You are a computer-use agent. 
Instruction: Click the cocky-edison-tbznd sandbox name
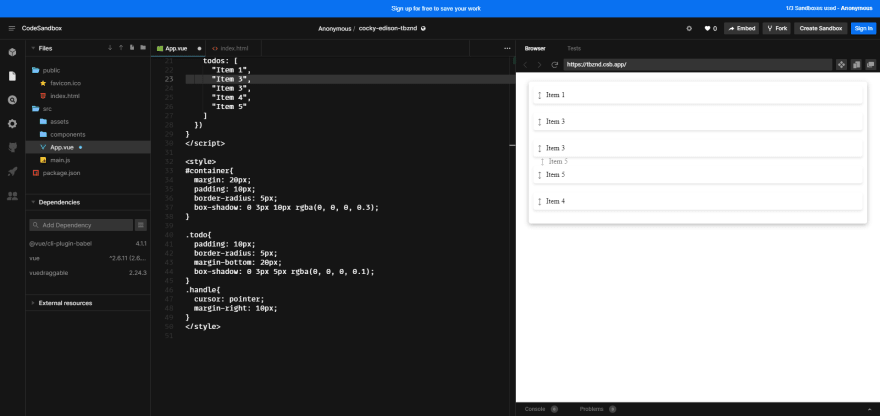[388, 28]
